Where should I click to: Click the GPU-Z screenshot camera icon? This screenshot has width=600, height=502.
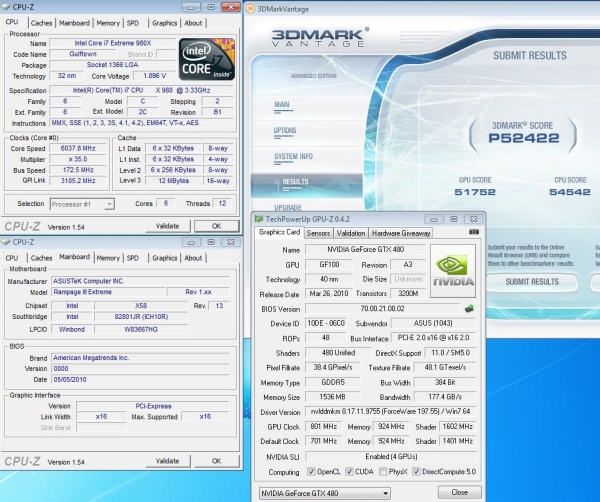coord(474,232)
